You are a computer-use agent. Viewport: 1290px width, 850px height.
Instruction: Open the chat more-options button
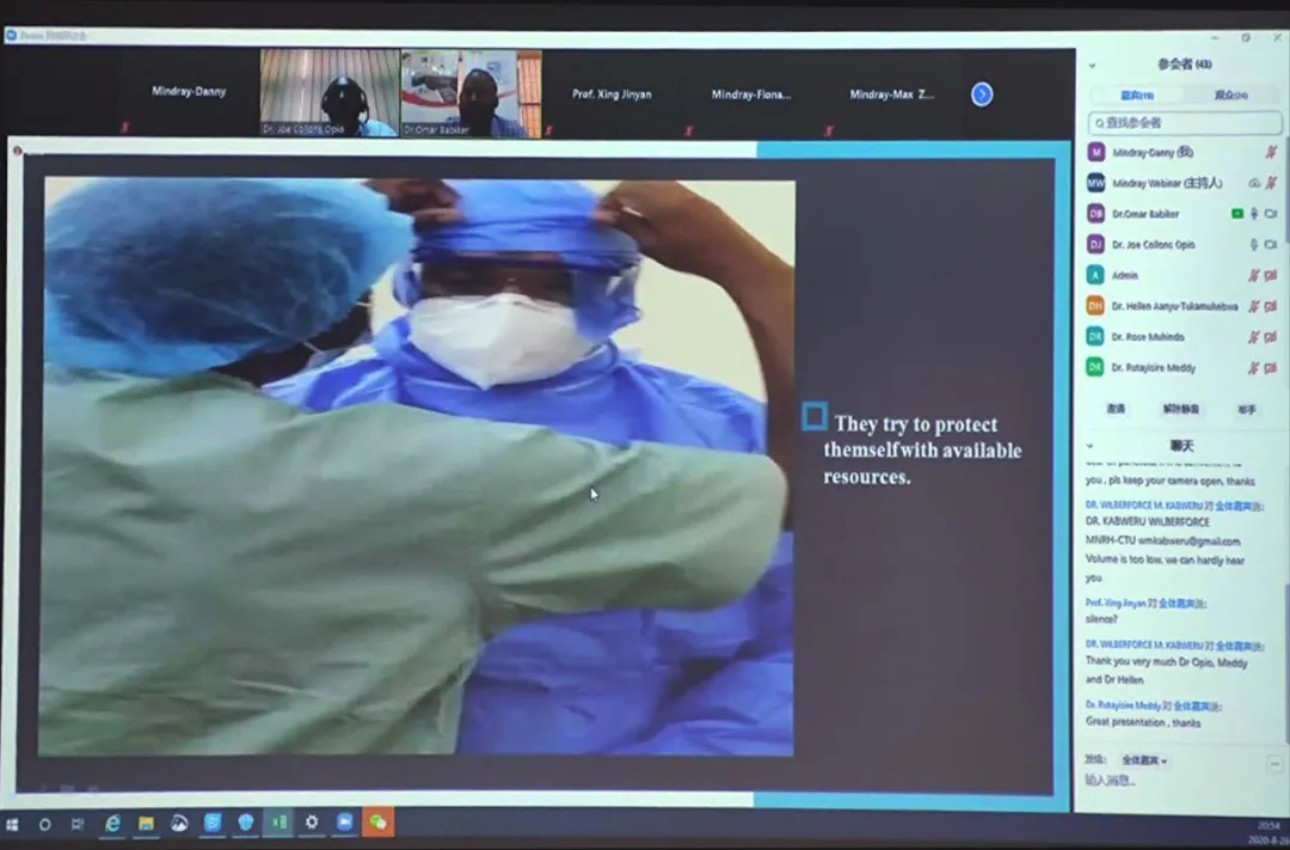[1275, 764]
